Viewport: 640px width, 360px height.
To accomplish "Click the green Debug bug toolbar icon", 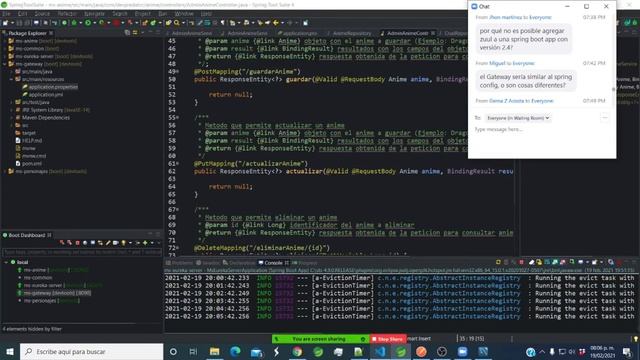I will click(74, 23).
